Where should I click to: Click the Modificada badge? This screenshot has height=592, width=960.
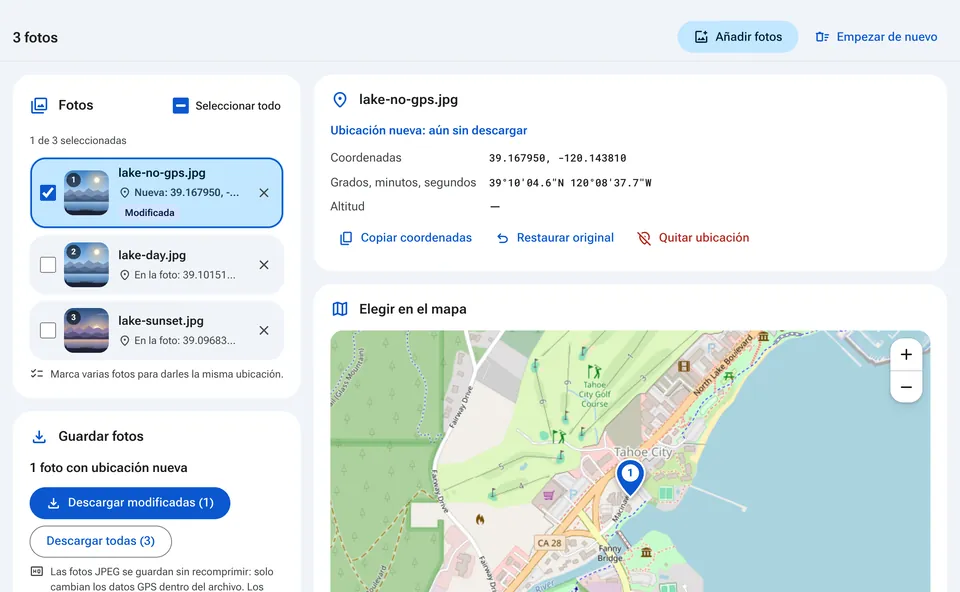tap(149, 212)
